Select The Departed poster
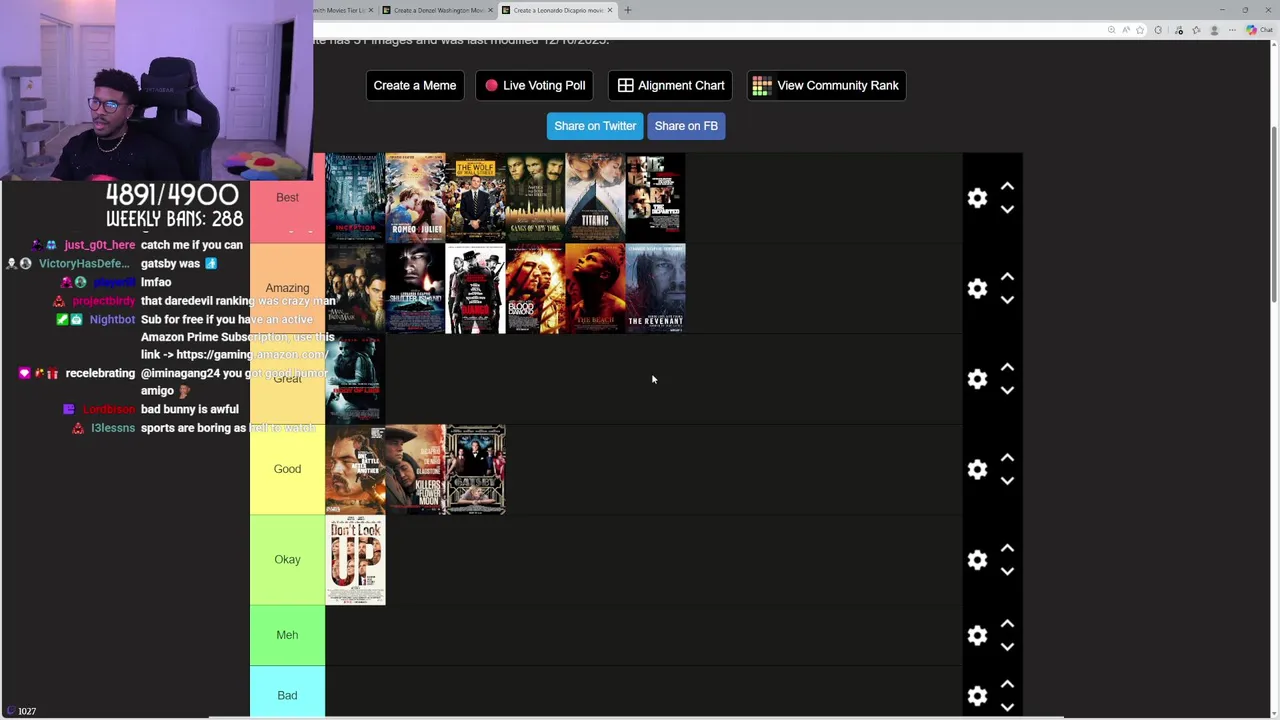1280x720 pixels. (655, 198)
